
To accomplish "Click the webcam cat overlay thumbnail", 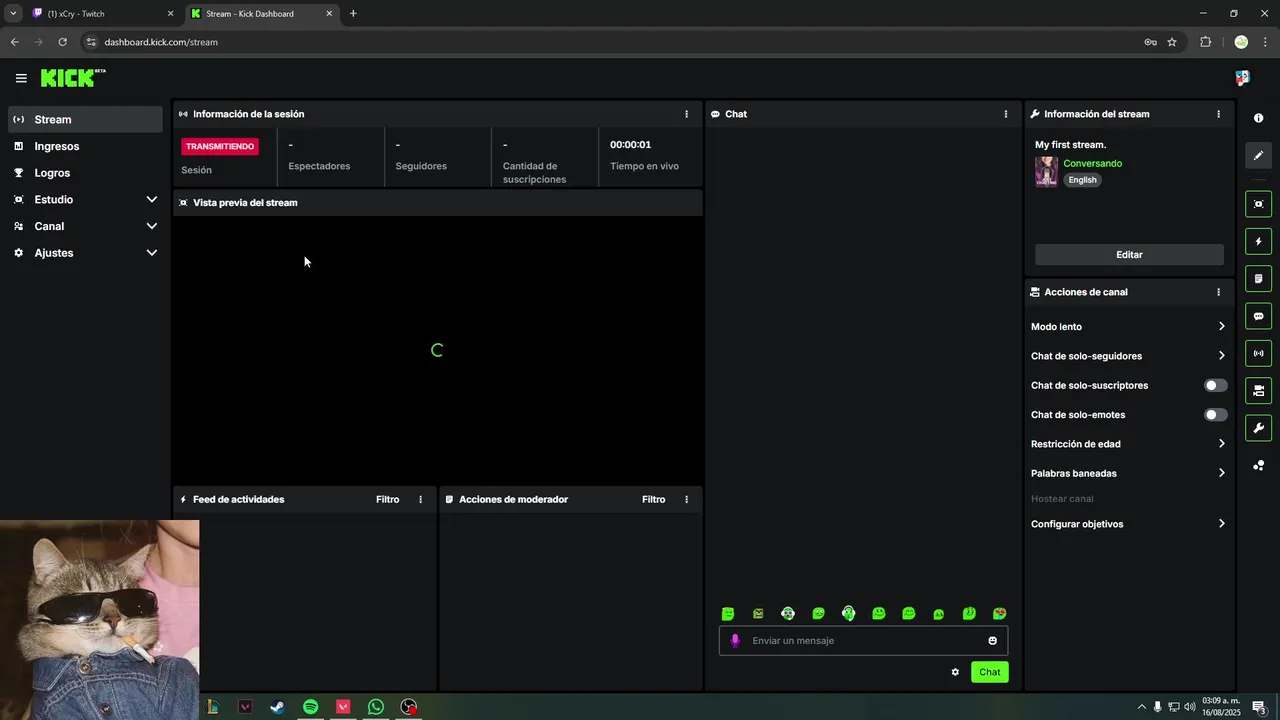I will 100,620.
